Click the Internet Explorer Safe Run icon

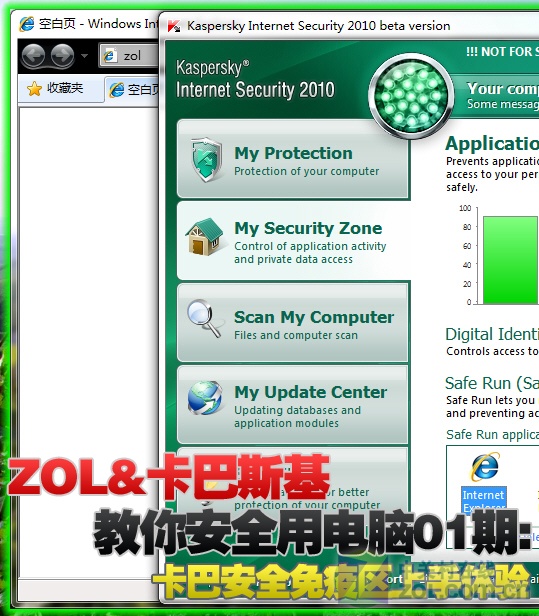[485, 467]
